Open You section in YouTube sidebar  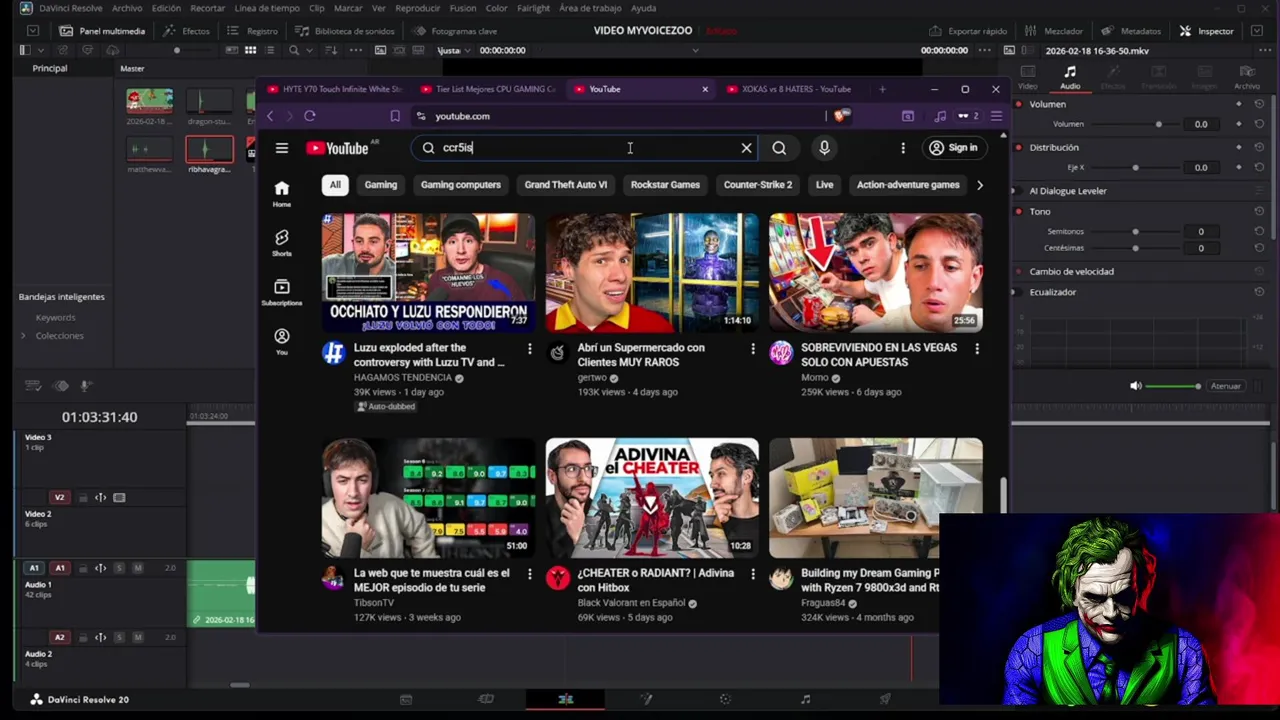282,341
